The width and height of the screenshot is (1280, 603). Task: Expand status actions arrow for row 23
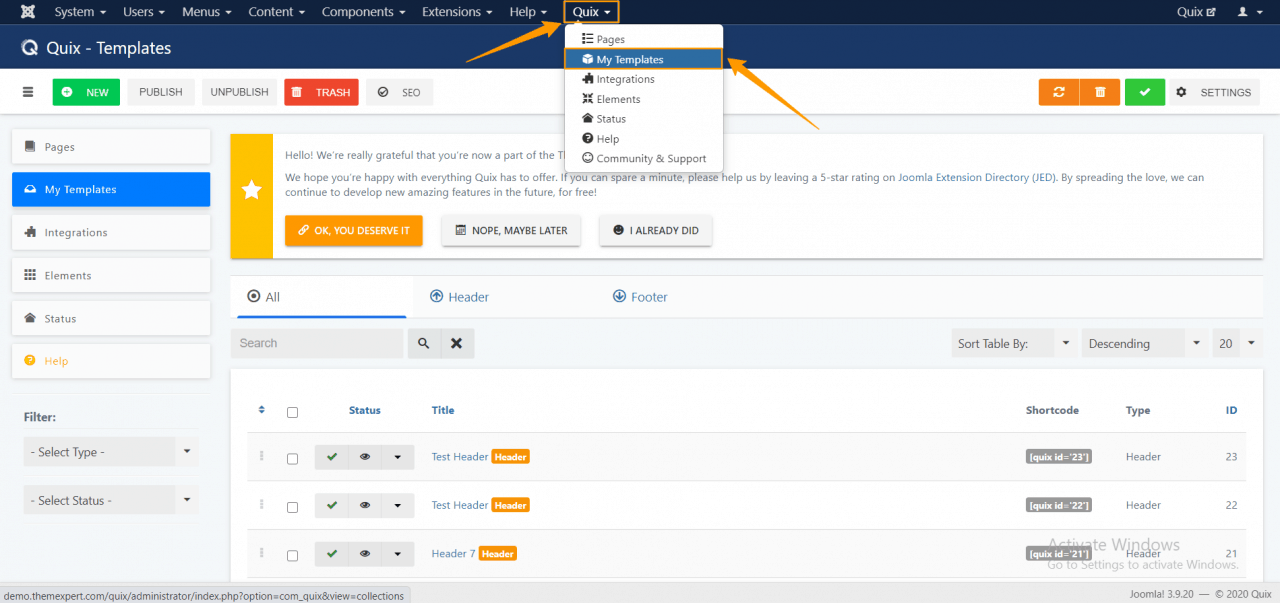point(398,457)
